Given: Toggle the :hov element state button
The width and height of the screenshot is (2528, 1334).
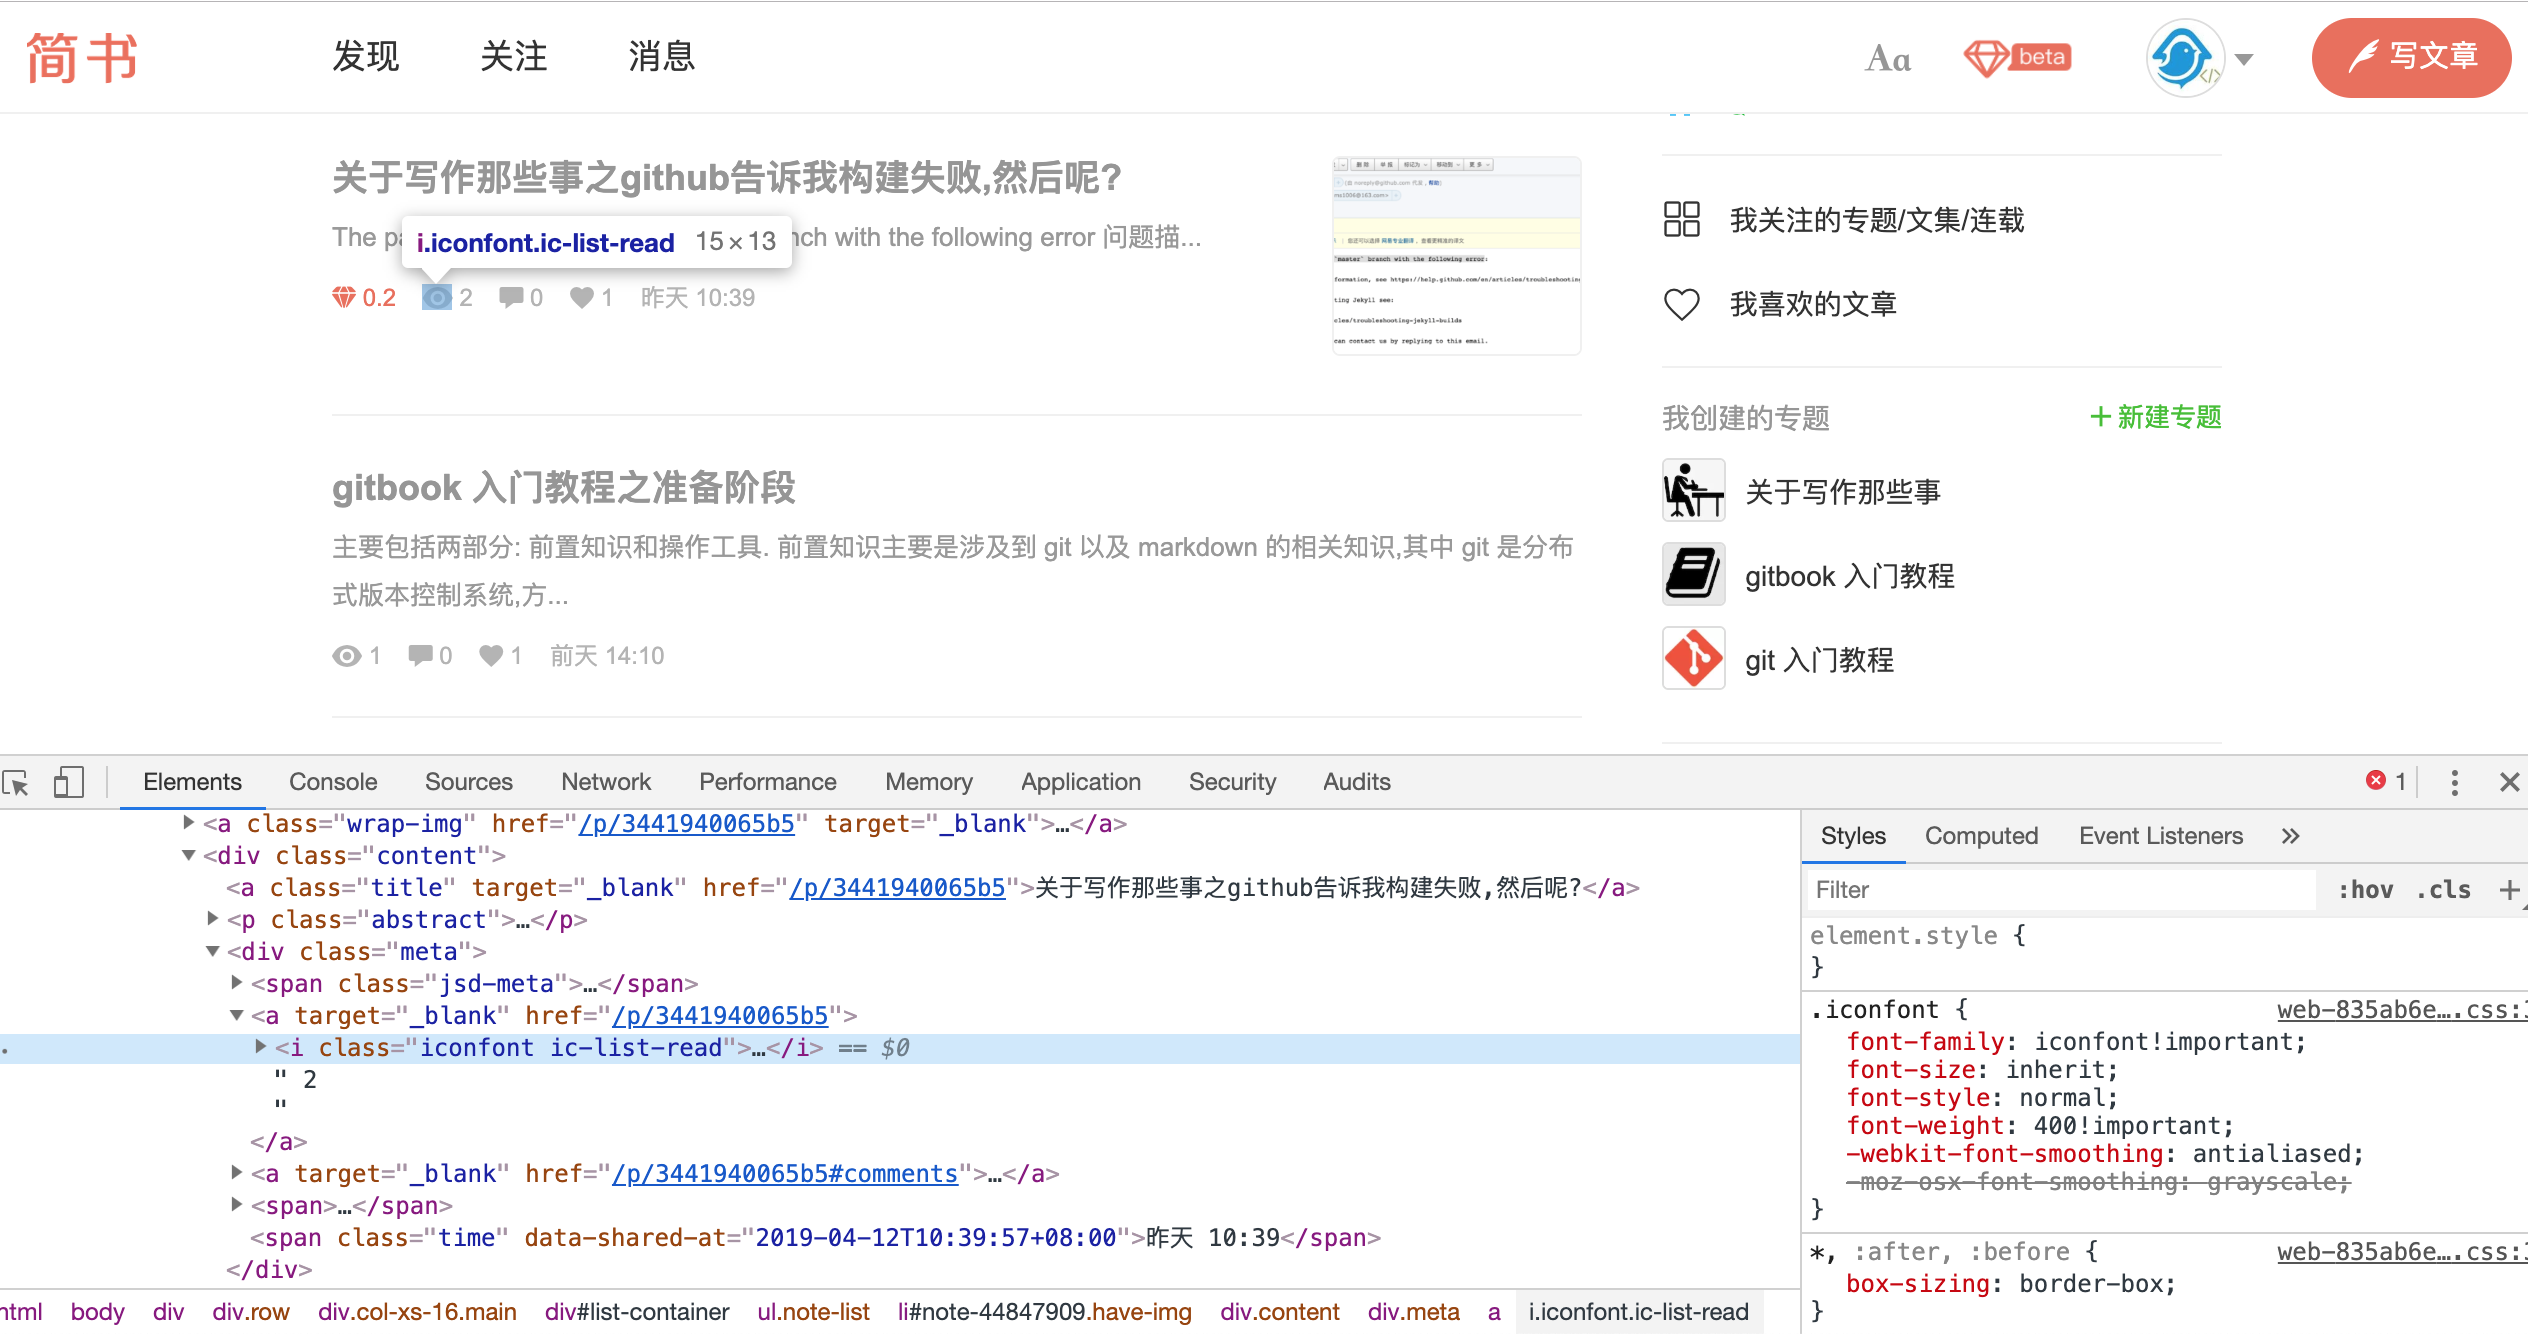Looking at the screenshot, I should pos(2365,890).
